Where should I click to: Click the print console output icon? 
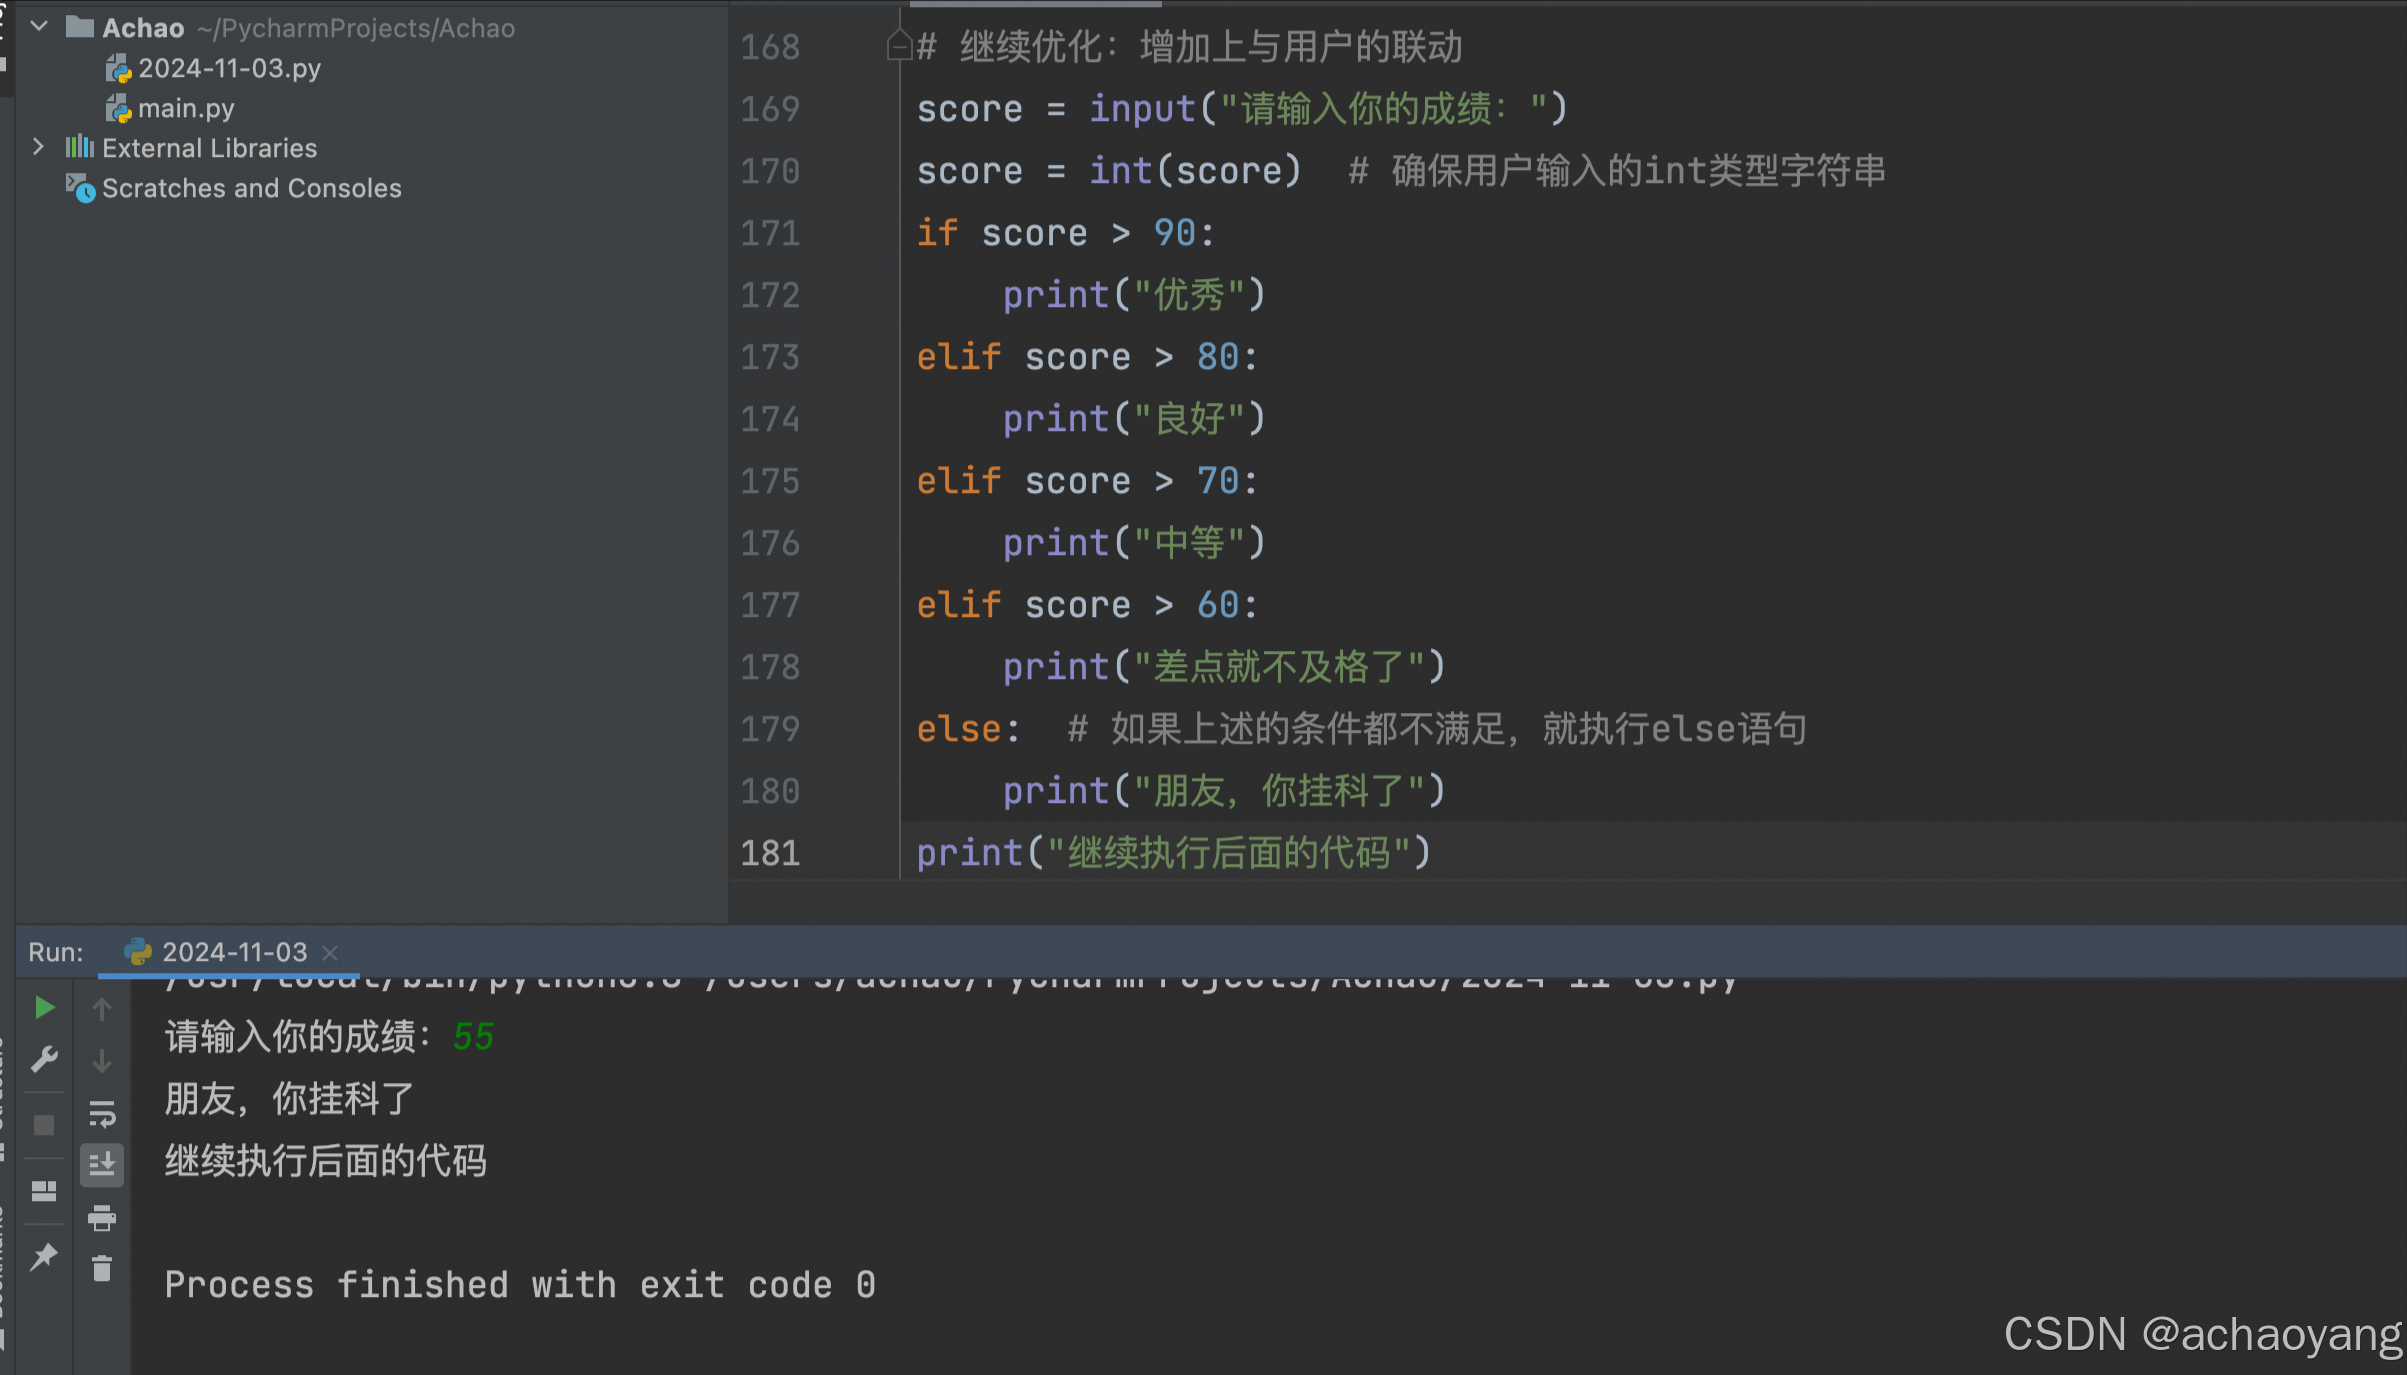(x=101, y=1217)
